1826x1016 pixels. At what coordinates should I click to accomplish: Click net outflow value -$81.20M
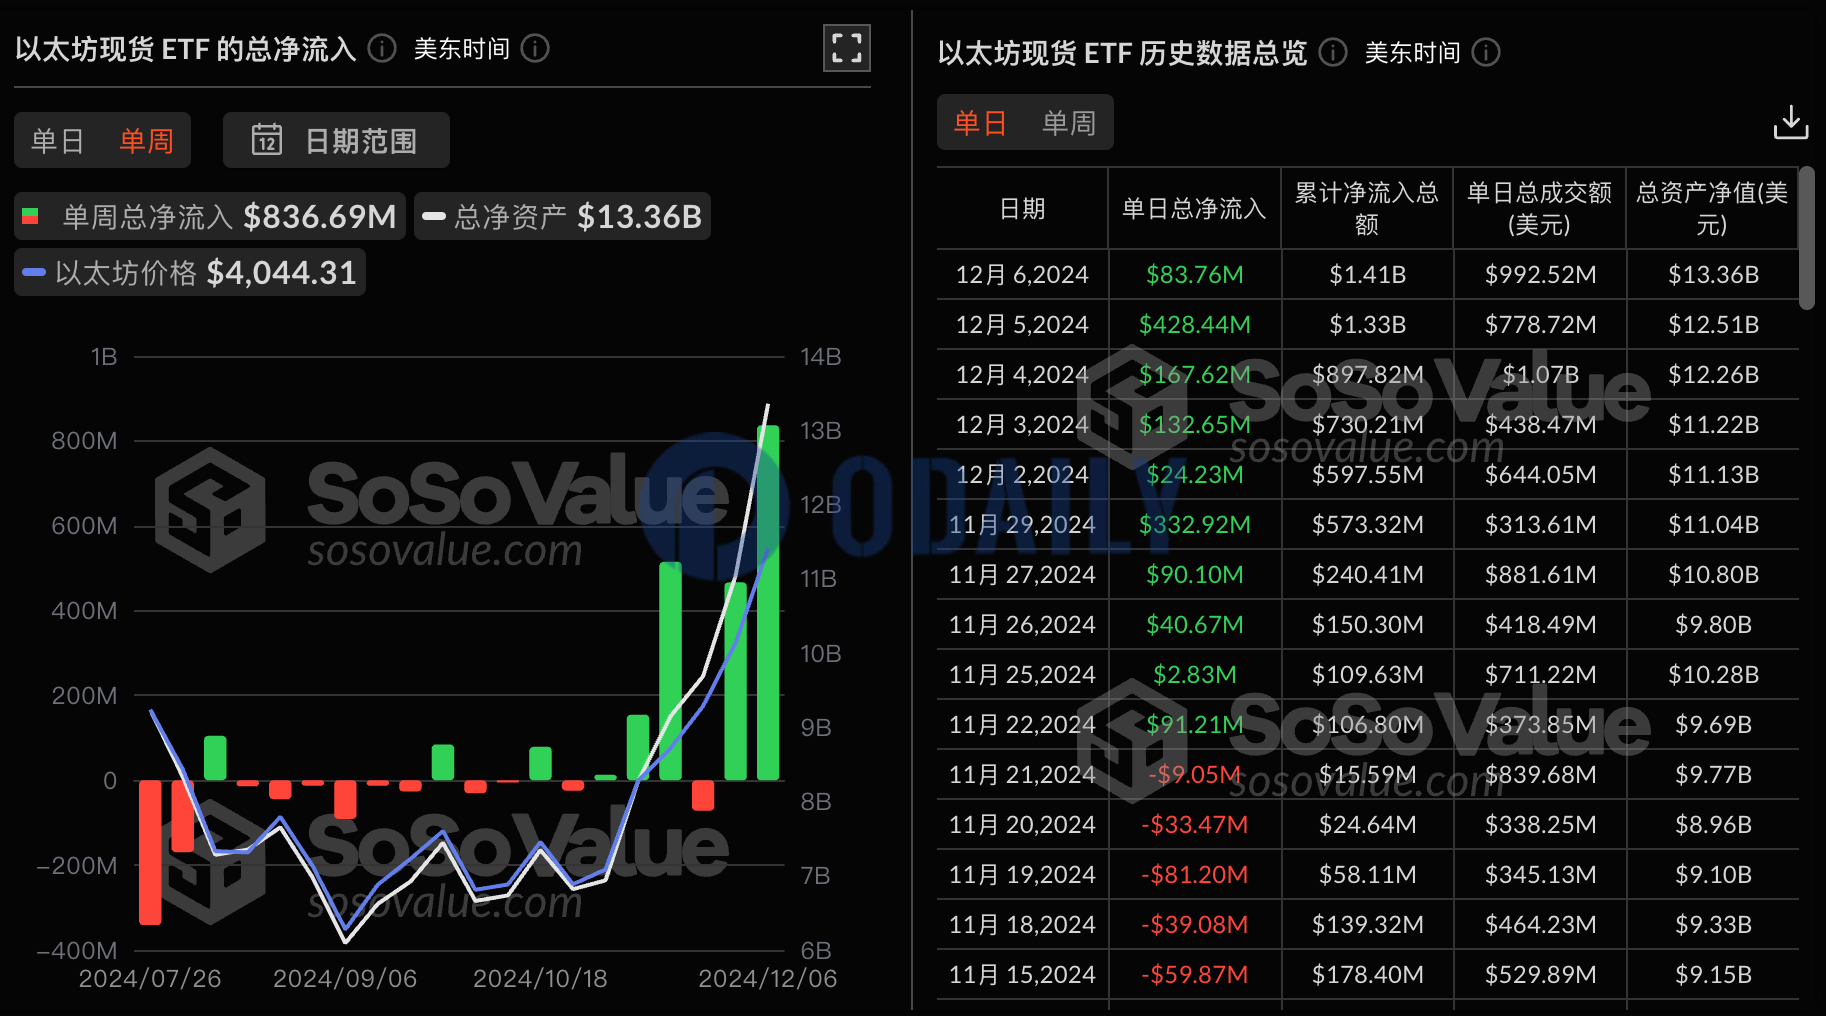pyautogui.click(x=1194, y=874)
